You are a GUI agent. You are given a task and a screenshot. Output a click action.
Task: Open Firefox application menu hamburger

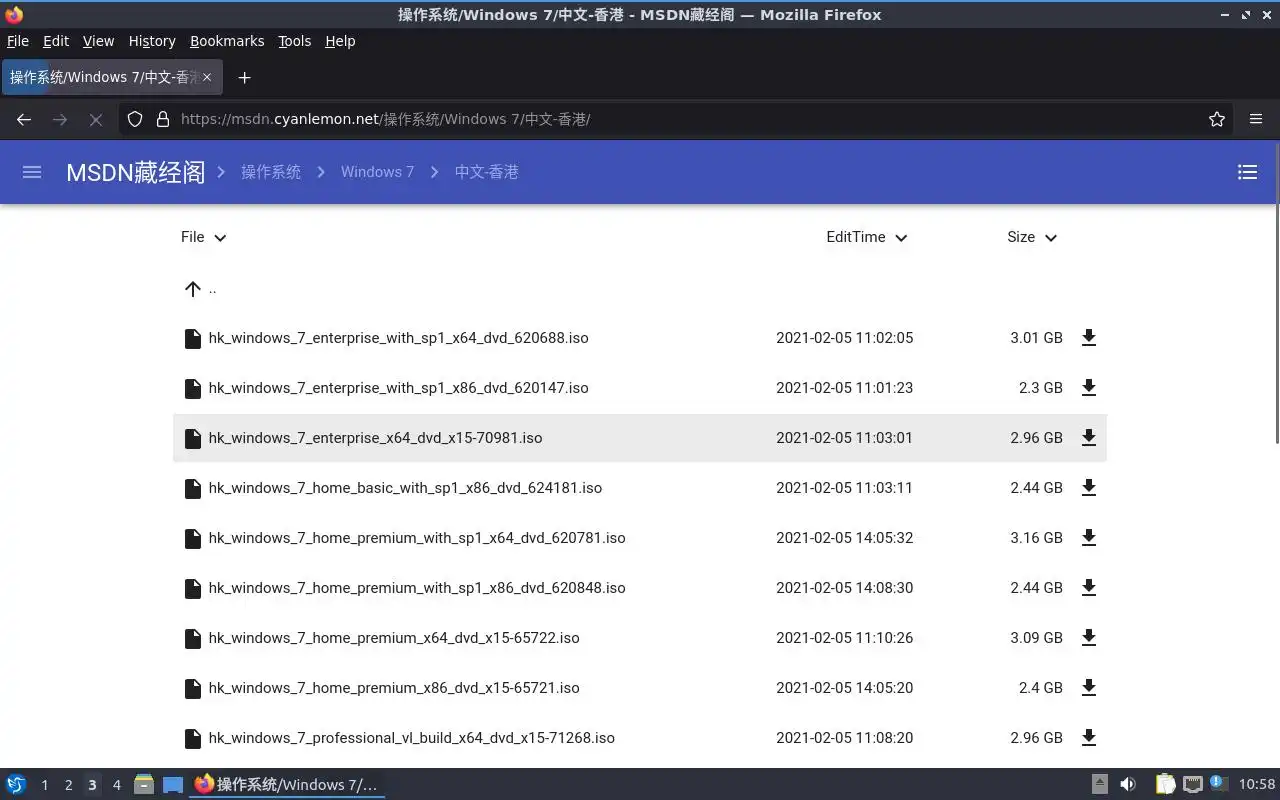(1256, 119)
